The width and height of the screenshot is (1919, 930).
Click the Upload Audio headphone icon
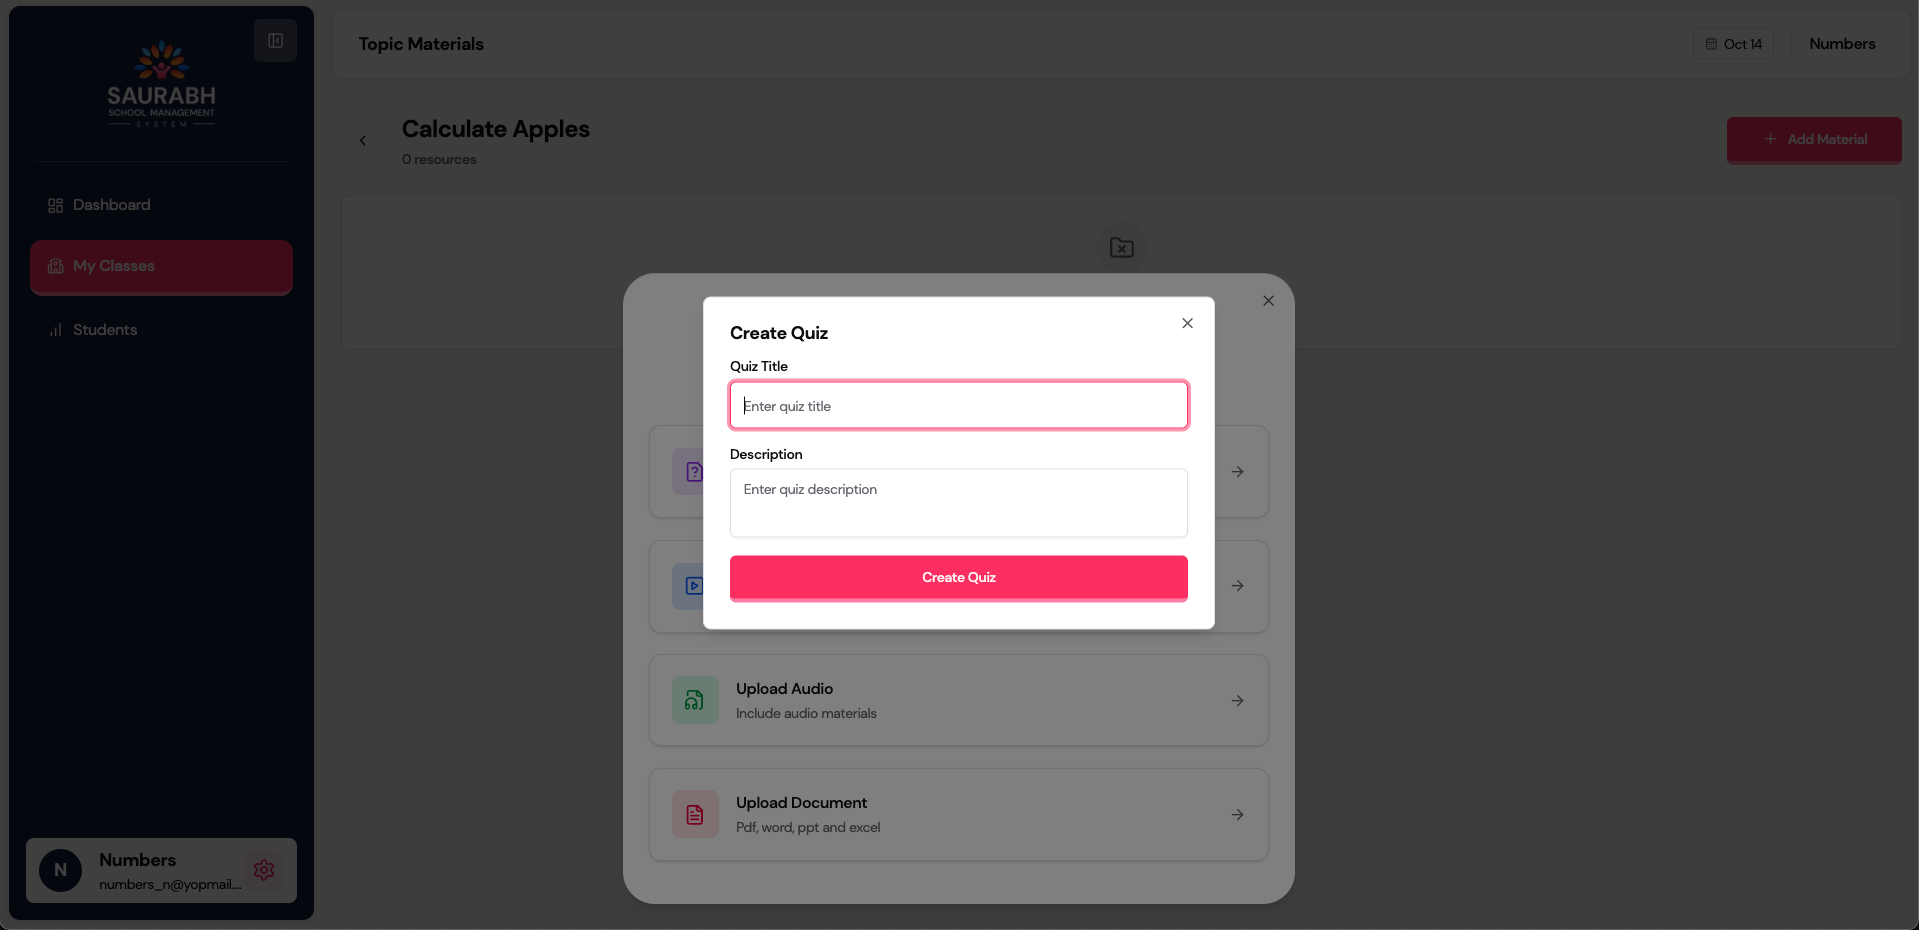(x=694, y=701)
